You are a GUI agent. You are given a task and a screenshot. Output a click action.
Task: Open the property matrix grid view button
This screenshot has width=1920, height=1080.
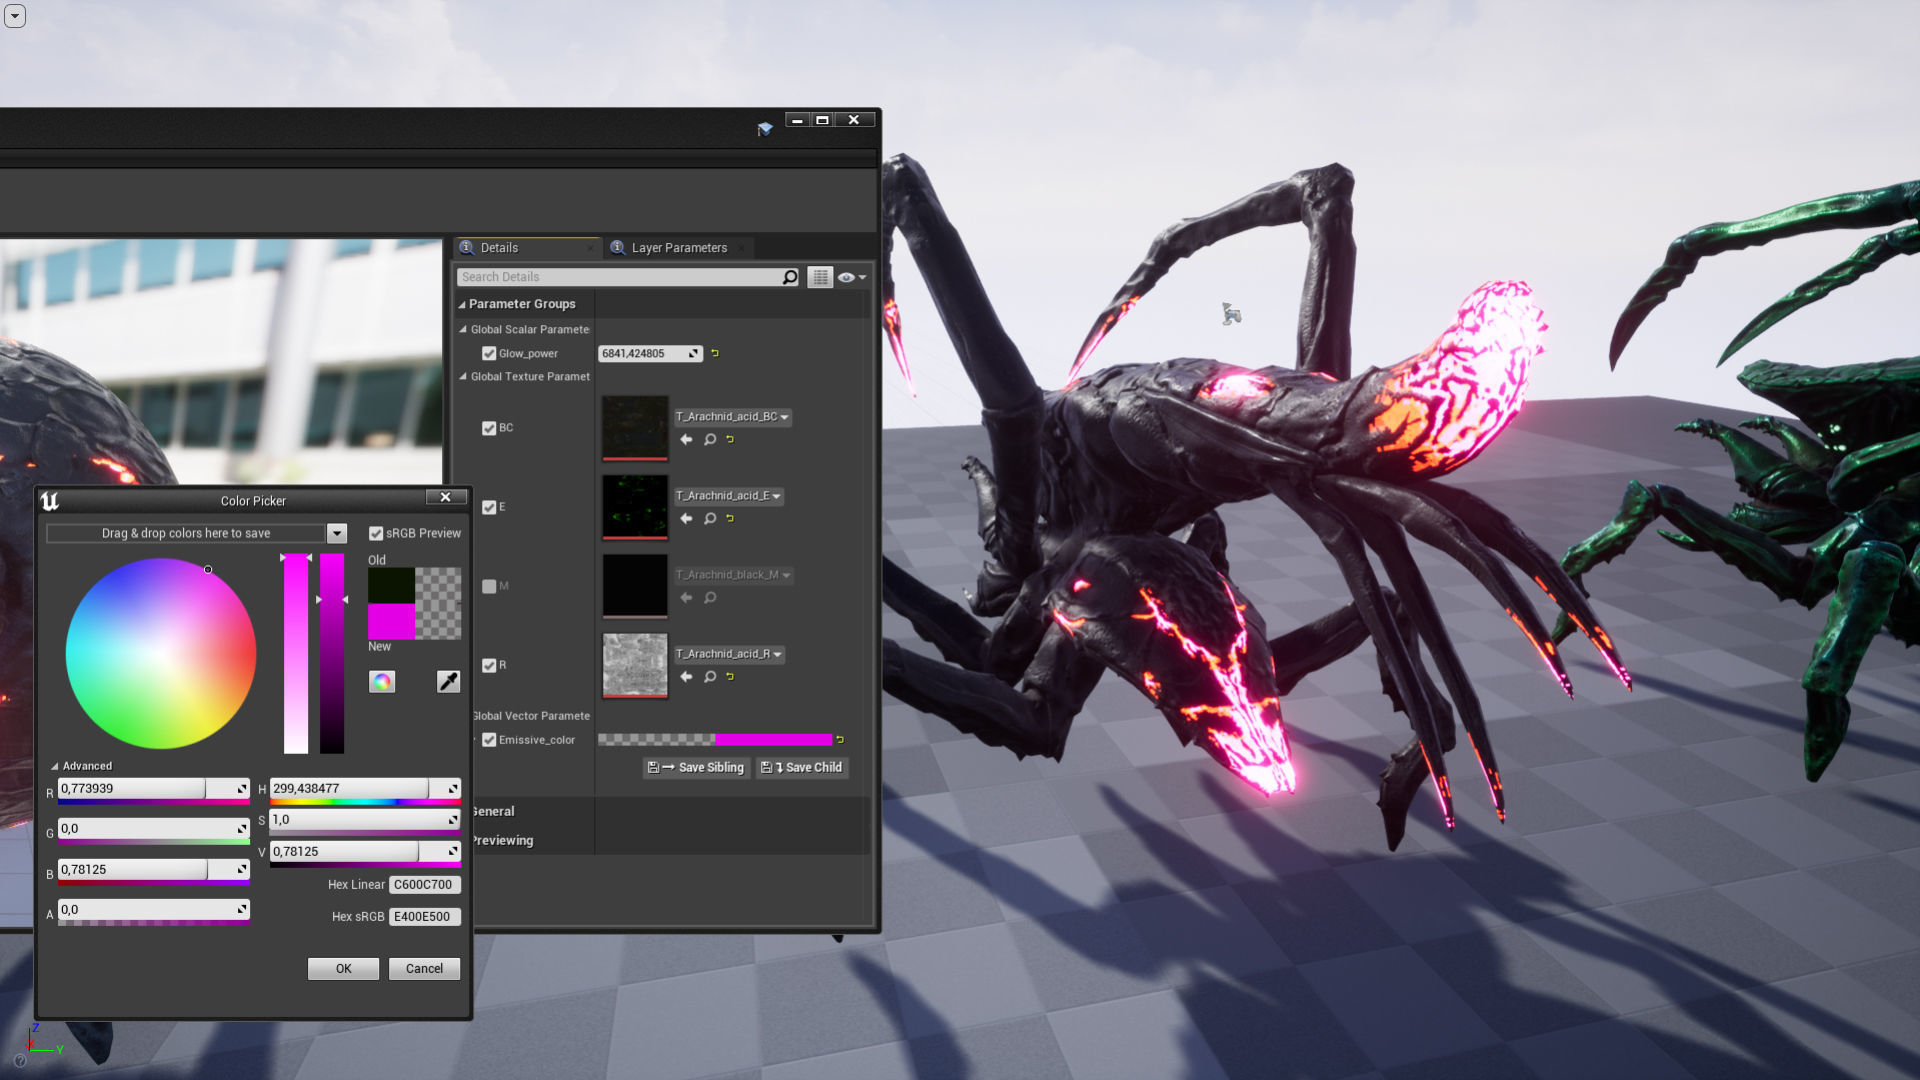pyautogui.click(x=820, y=277)
